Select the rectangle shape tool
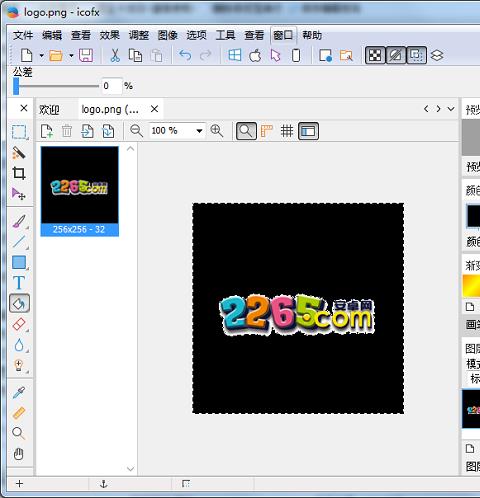 [x=19, y=262]
